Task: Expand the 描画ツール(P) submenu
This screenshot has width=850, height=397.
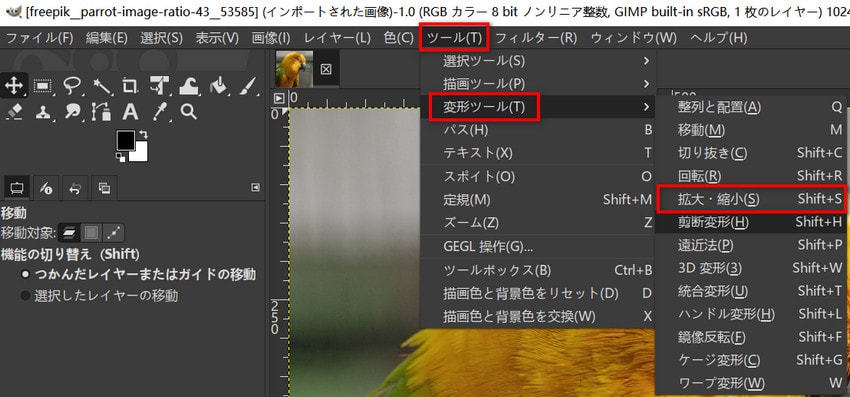Action: click(538, 84)
